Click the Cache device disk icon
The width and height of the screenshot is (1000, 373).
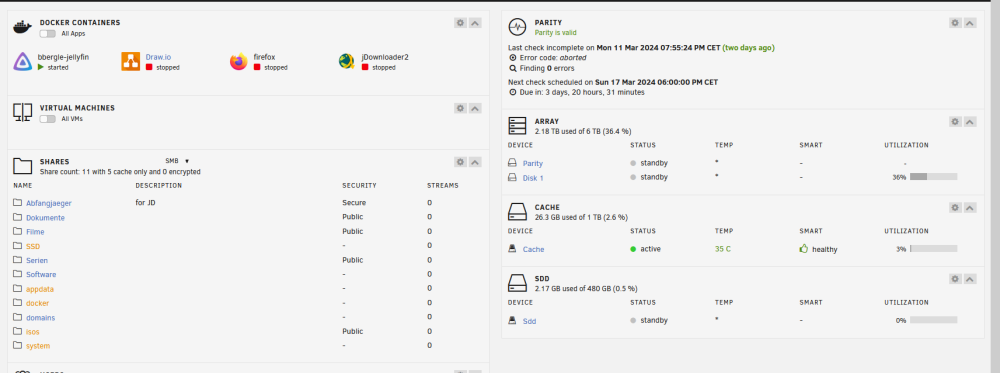[x=511, y=249]
